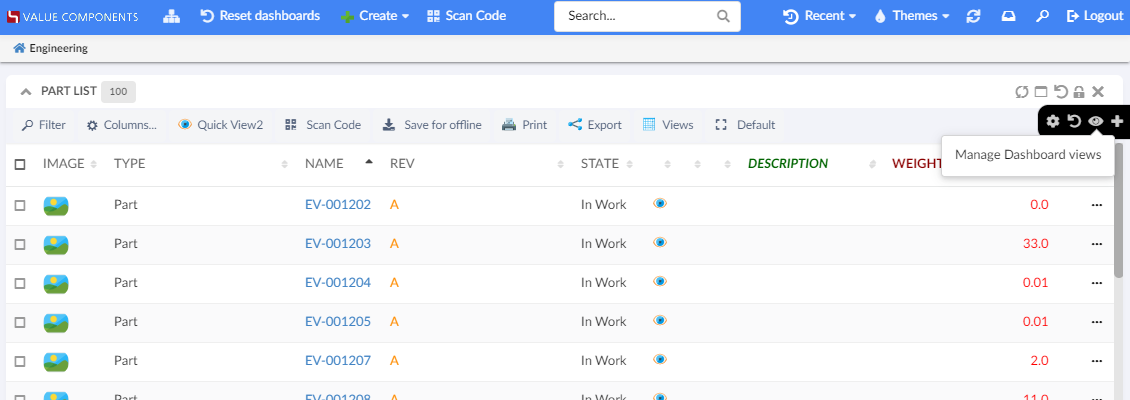Open quick view eye for EV-001202
Viewport: 1130px width, 400px height.
click(x=659, y=203)
